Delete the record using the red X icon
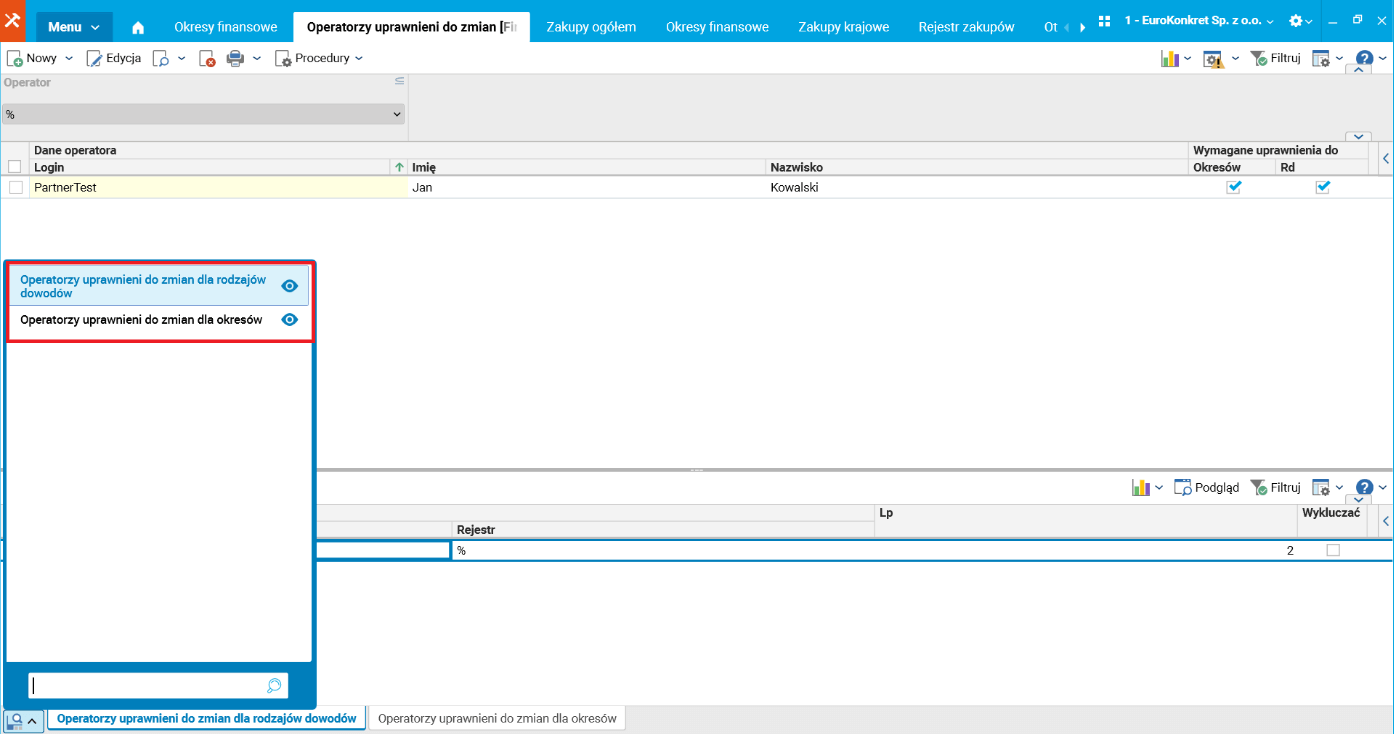 pos(207,59)
